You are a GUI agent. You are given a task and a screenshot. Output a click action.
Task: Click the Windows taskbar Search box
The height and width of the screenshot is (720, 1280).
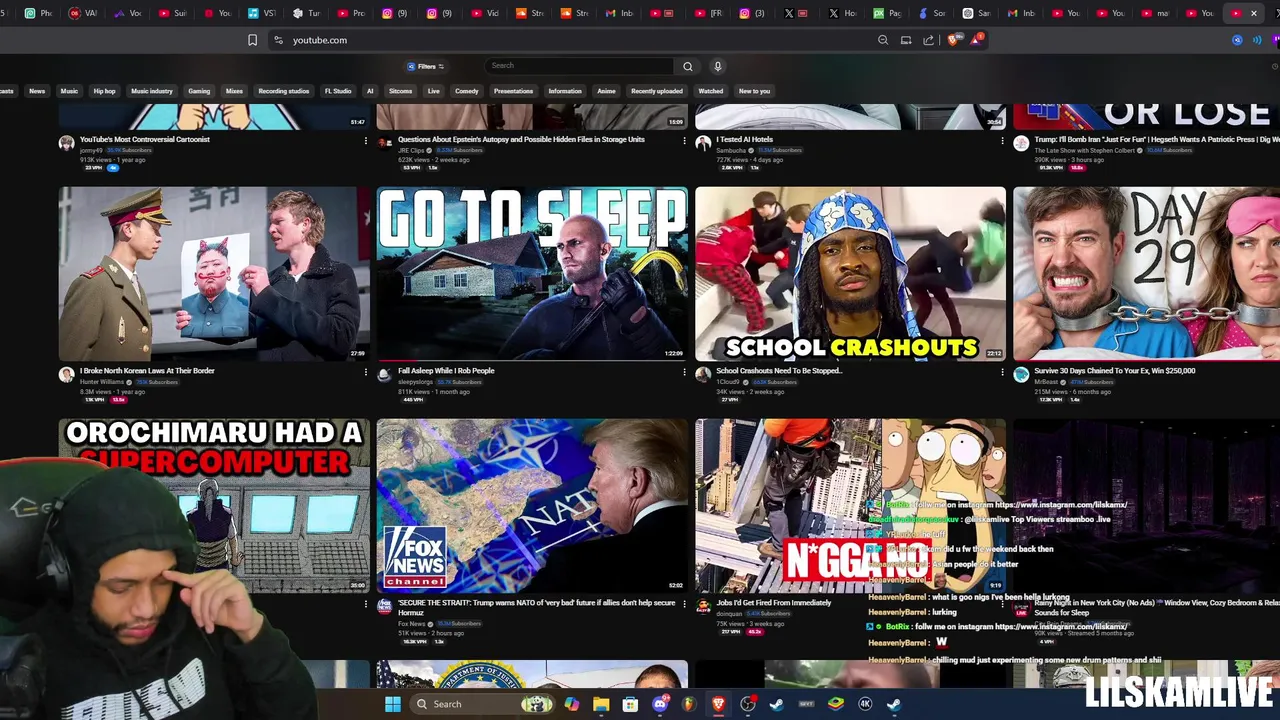pyautogui.click(x=482, y=704)
